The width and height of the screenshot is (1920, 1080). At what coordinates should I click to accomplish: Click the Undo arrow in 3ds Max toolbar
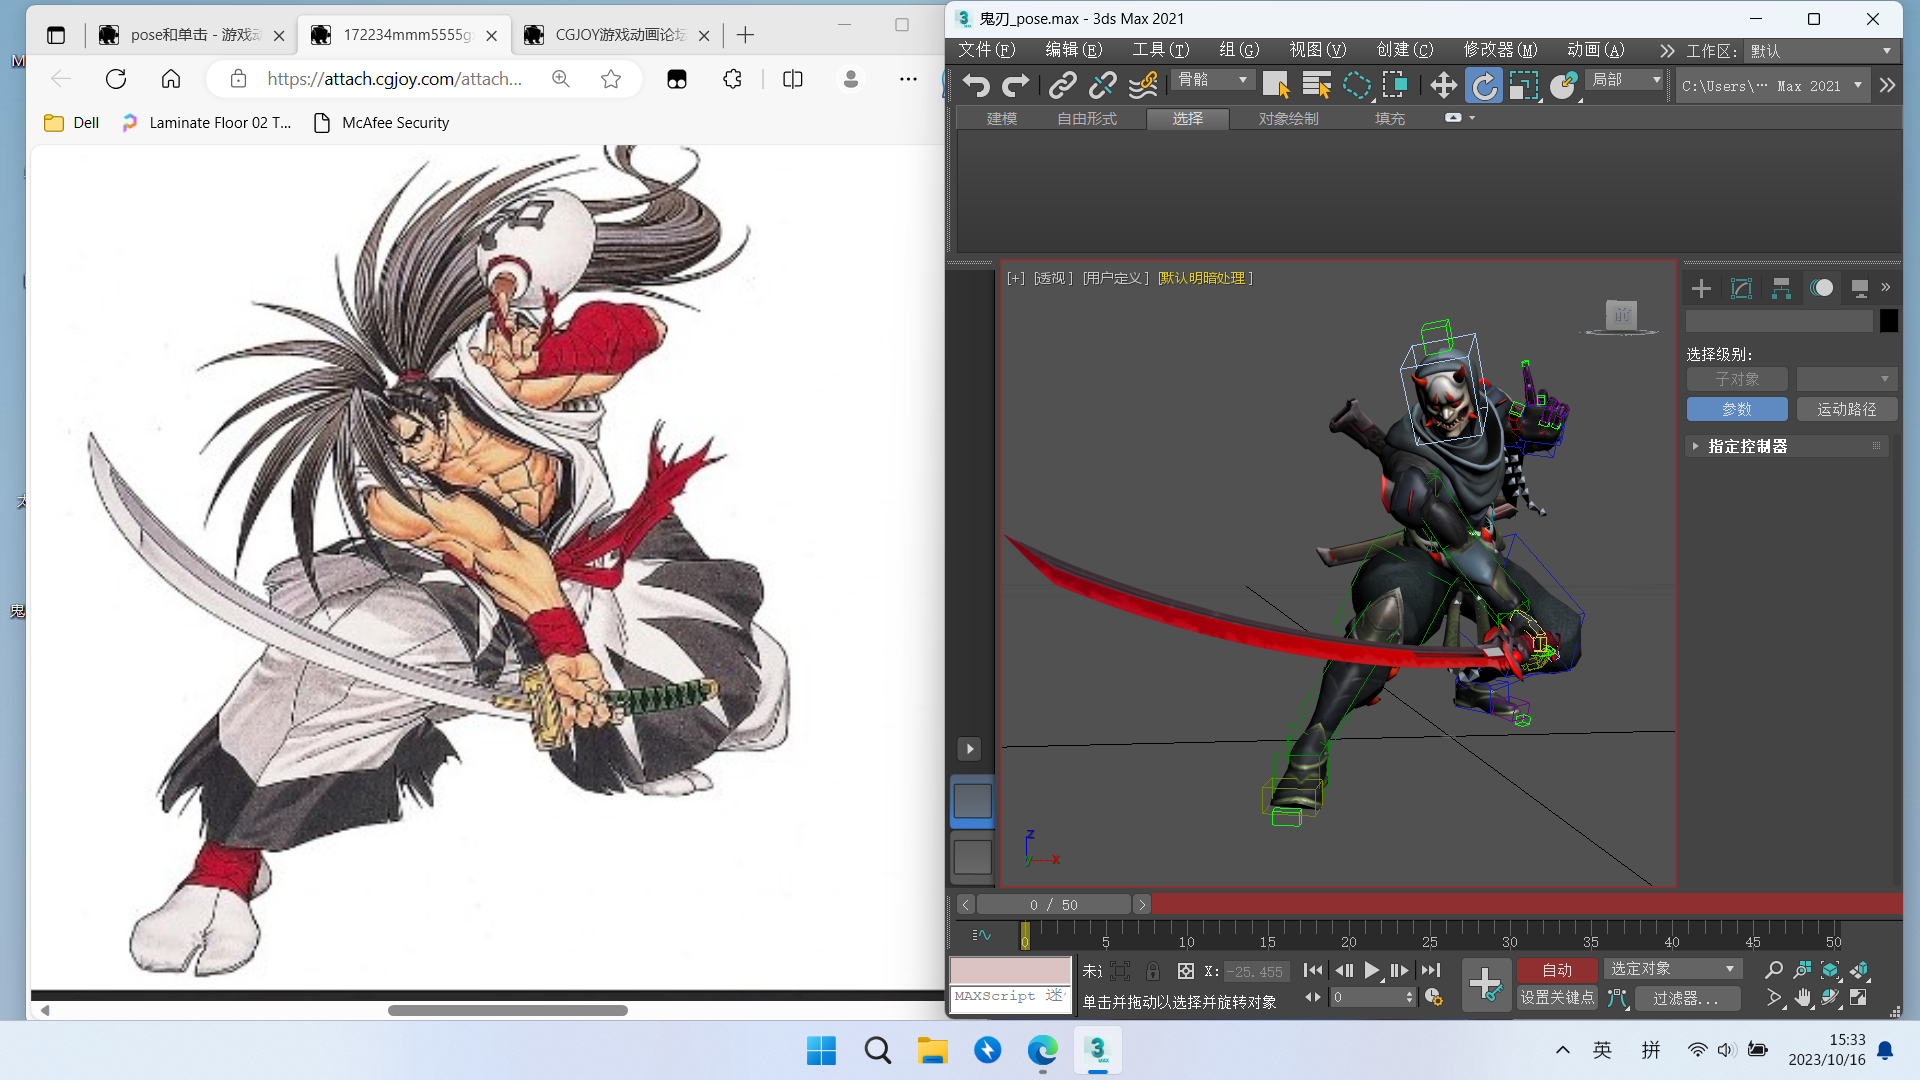click(976, 86)
